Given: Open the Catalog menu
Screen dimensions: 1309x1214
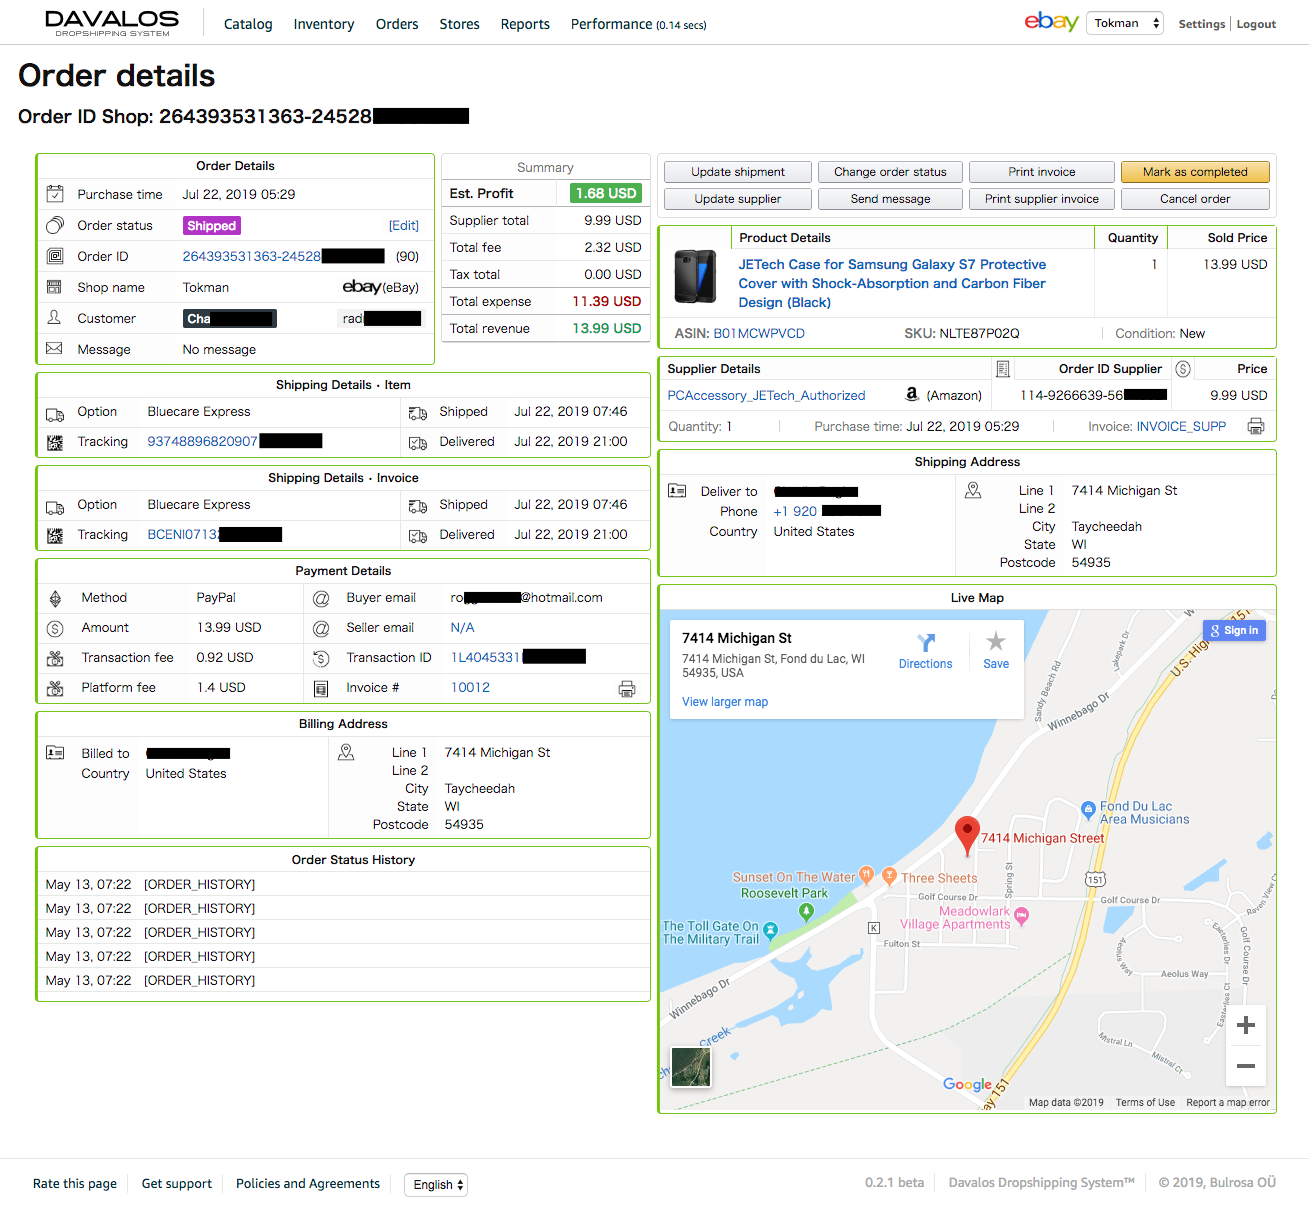Looking at the screenshot, I should coord(248,24).
